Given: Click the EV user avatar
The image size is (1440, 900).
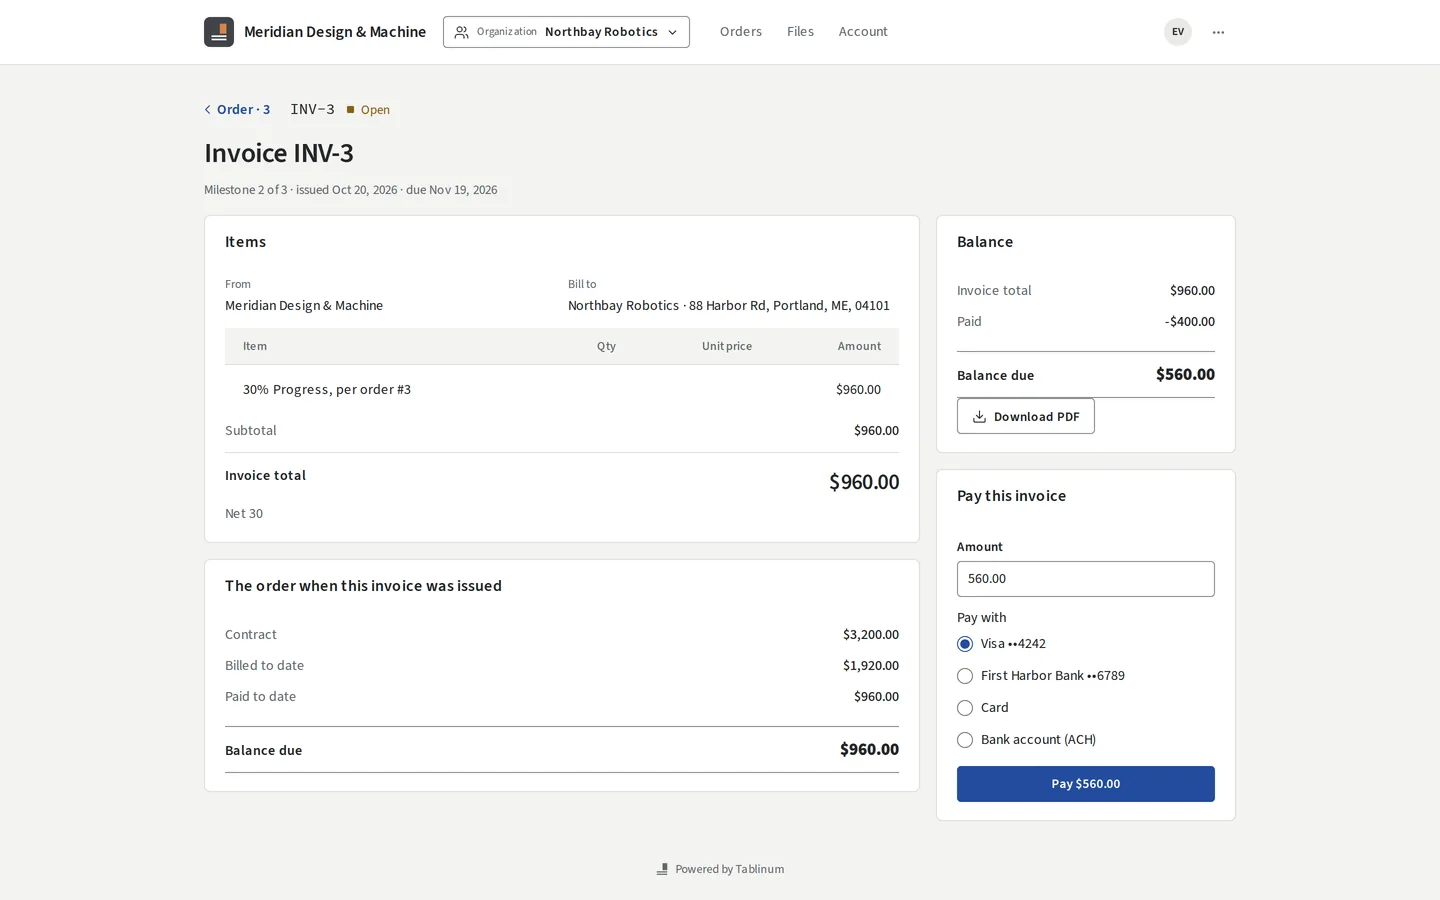Looking at the screenshot, I should [x=1178, y=32].
